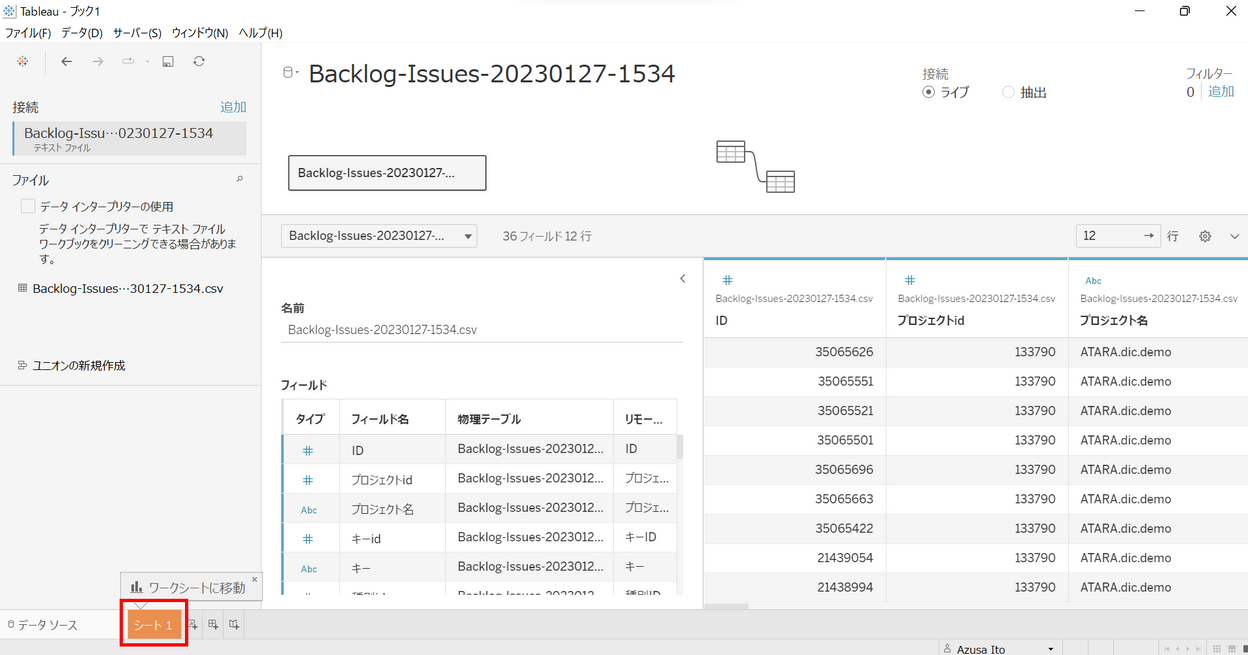Click the type icon in the キーid field row
This screenshot has height=655, width=1248.
pos(308,538)
